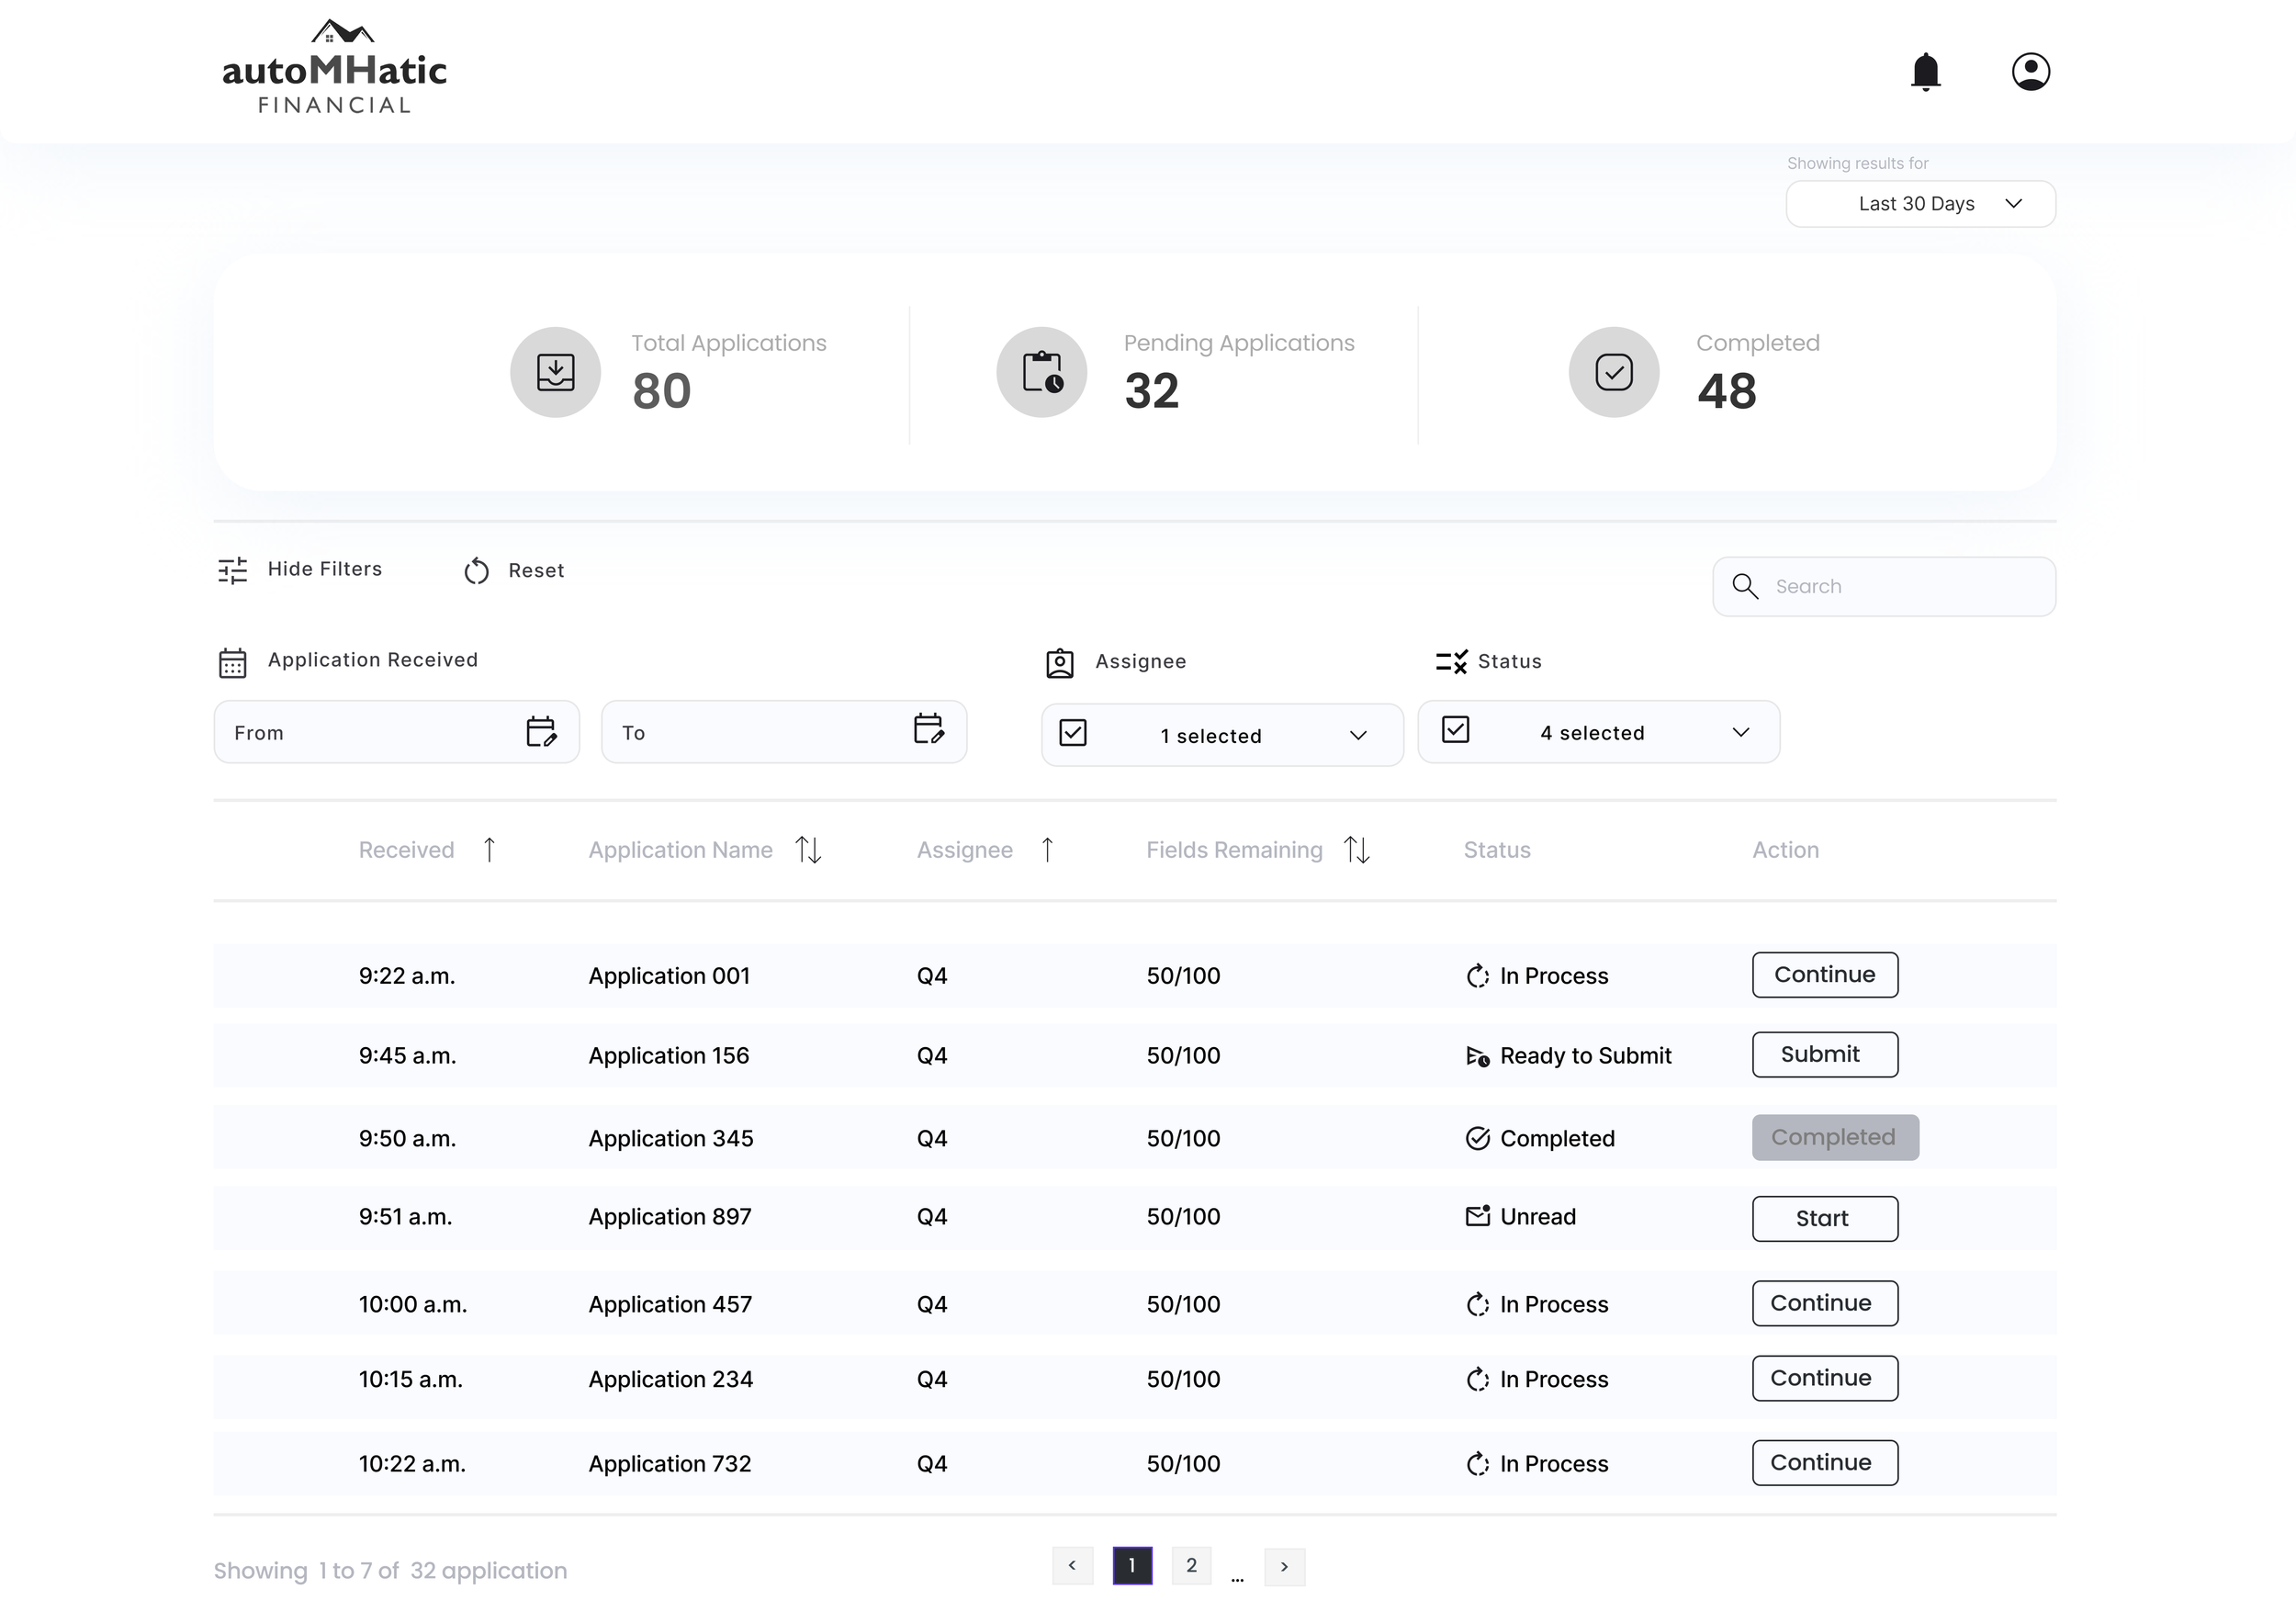Click the Completed checkmark circle icon
Viewport: 2296px width, 1623px height.
tap(1614, 372)
